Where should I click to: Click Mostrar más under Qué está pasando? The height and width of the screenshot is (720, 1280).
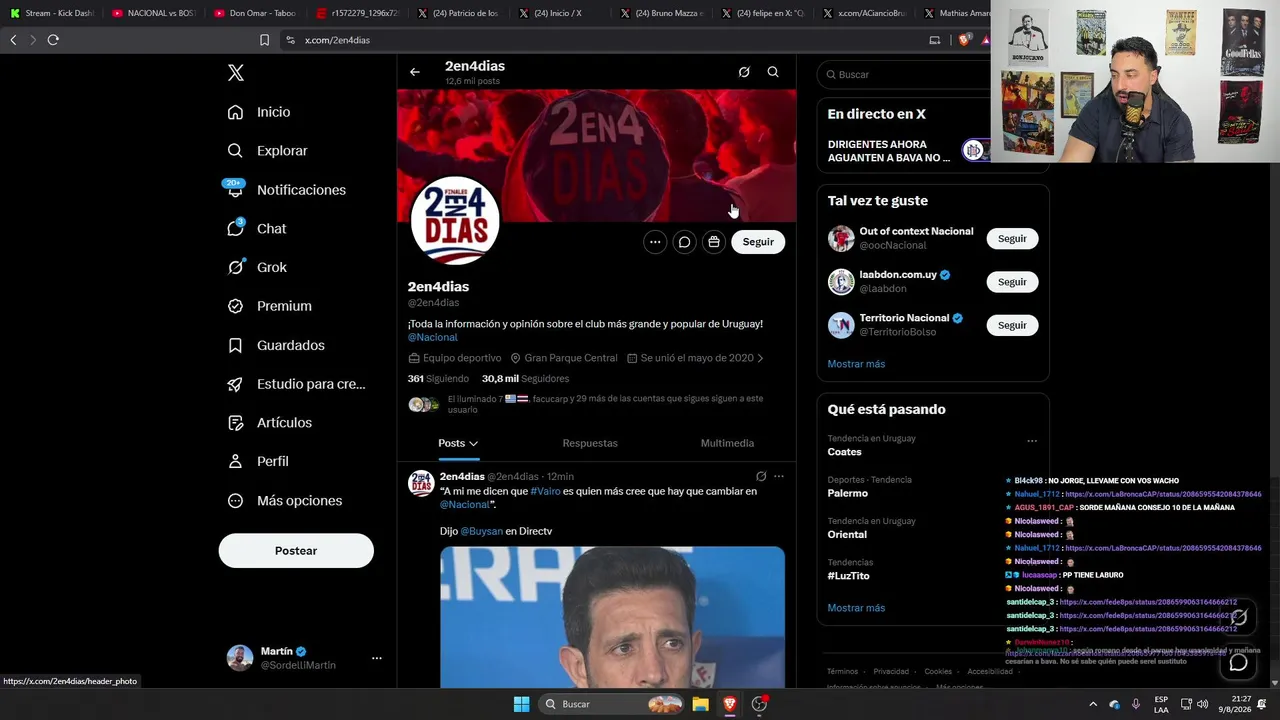(856, 608)
